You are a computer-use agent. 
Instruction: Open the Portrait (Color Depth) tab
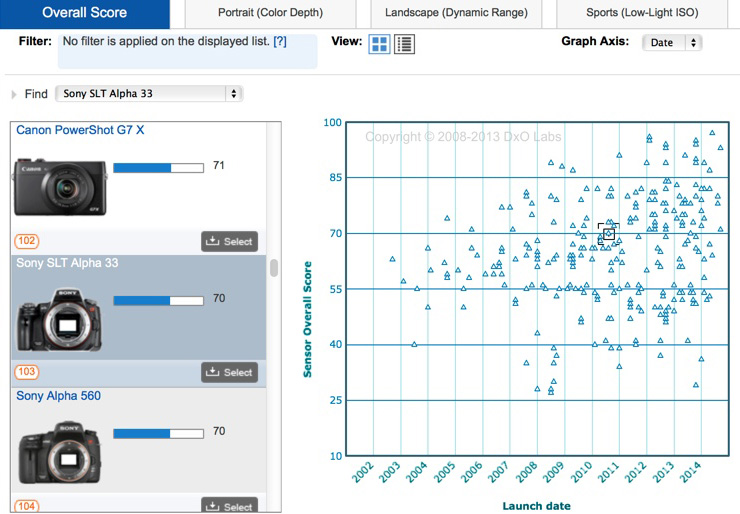click(x=270, y=13)
